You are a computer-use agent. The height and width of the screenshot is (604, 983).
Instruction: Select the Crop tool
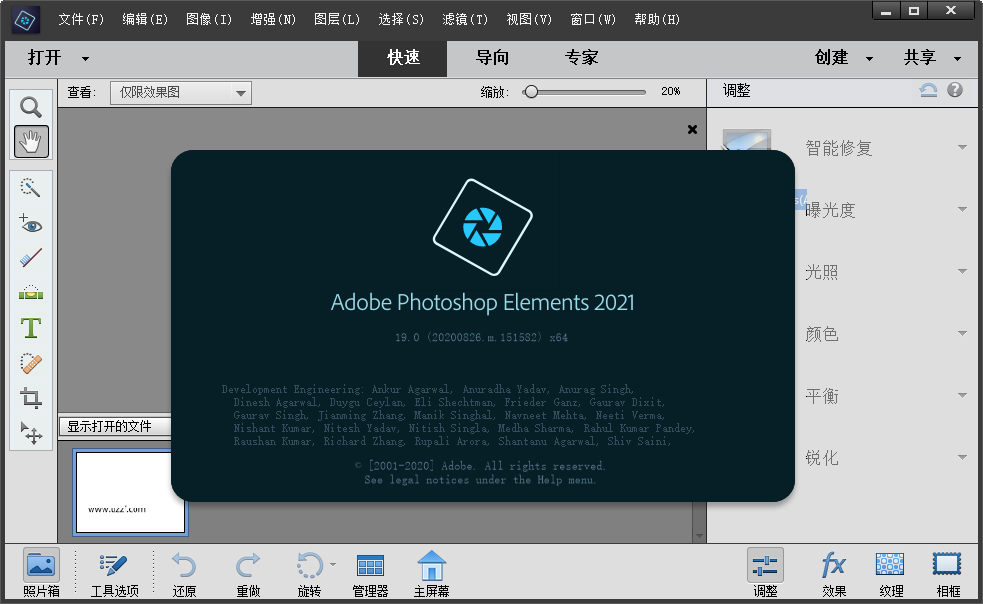[30, 398]
